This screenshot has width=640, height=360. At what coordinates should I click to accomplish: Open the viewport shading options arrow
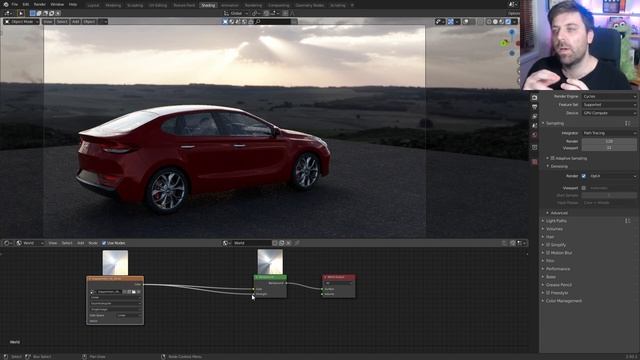(x=515, y=21)
